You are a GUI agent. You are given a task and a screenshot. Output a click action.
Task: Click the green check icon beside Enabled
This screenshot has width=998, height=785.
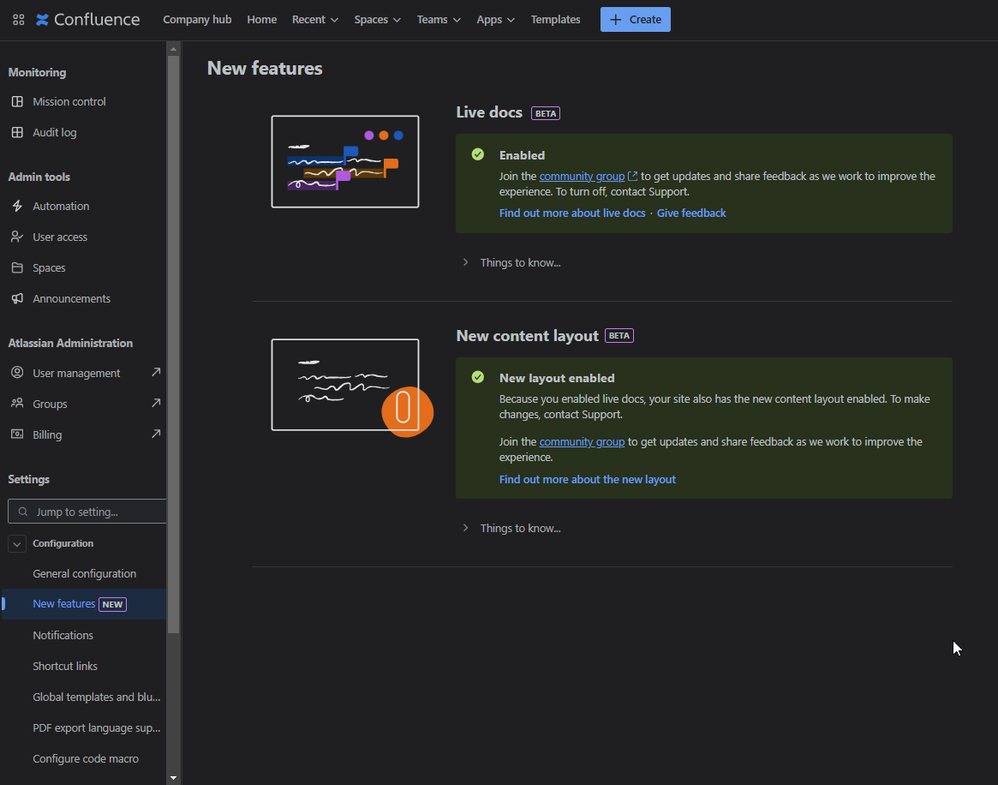point(478,155)
